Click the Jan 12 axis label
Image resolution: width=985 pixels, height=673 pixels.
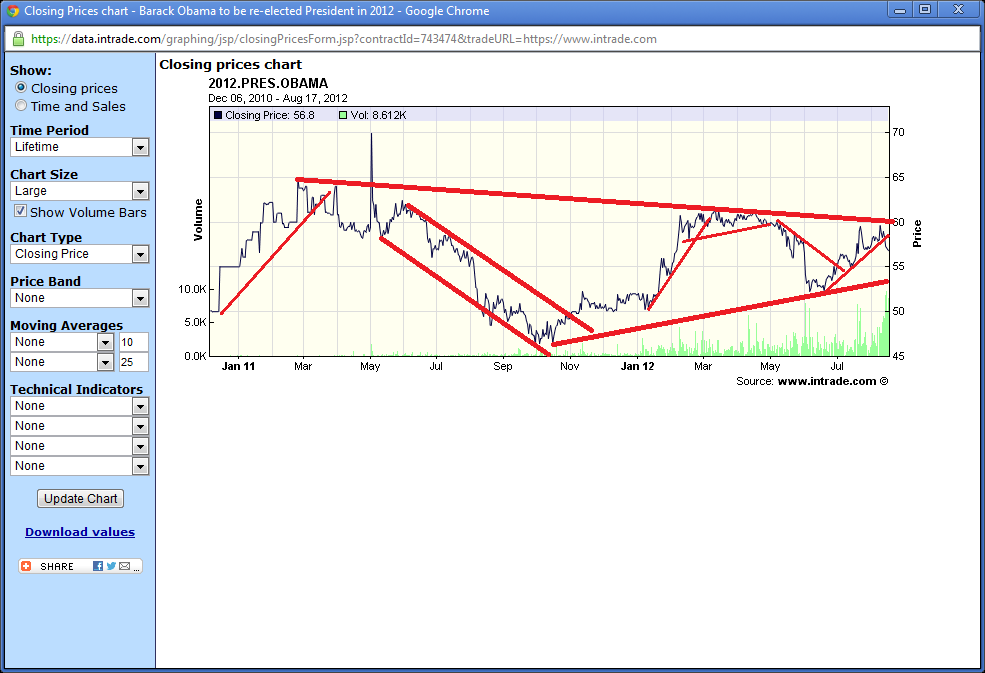[x=637, y=366]
